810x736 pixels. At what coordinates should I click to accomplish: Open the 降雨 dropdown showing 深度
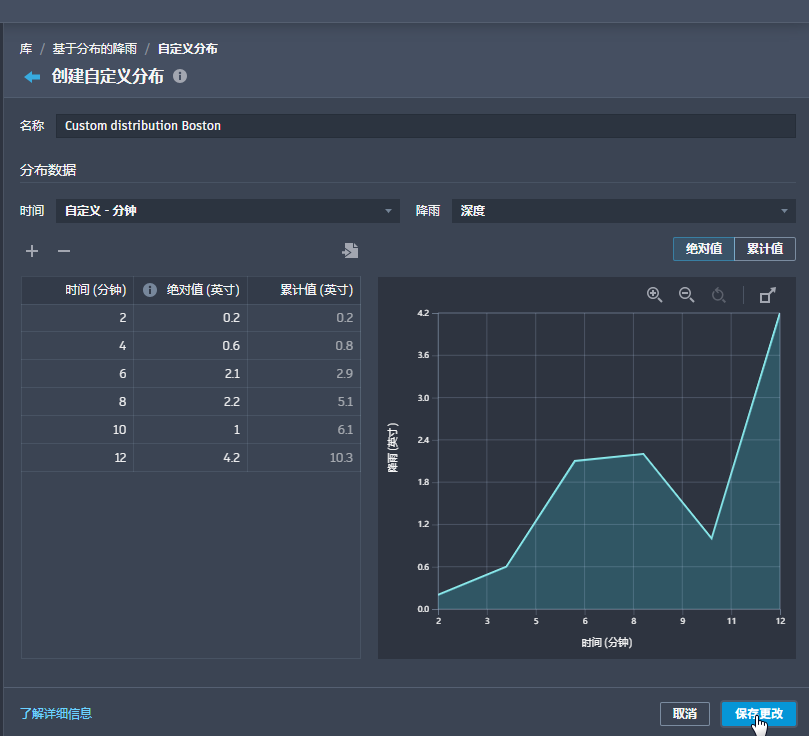pos(624,211)
